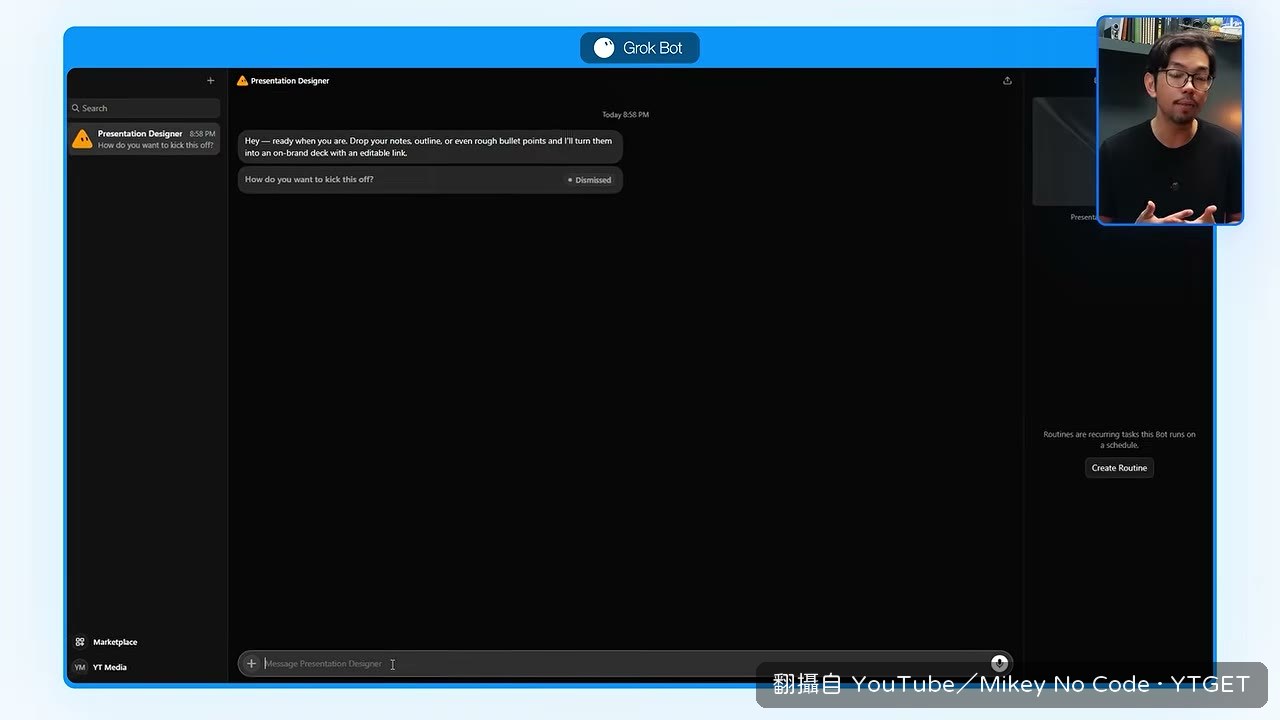This screenshot has height=720, width=1280.
Task: Open the attachment plus icon in the message bar
Action: (x=251, y=664)
